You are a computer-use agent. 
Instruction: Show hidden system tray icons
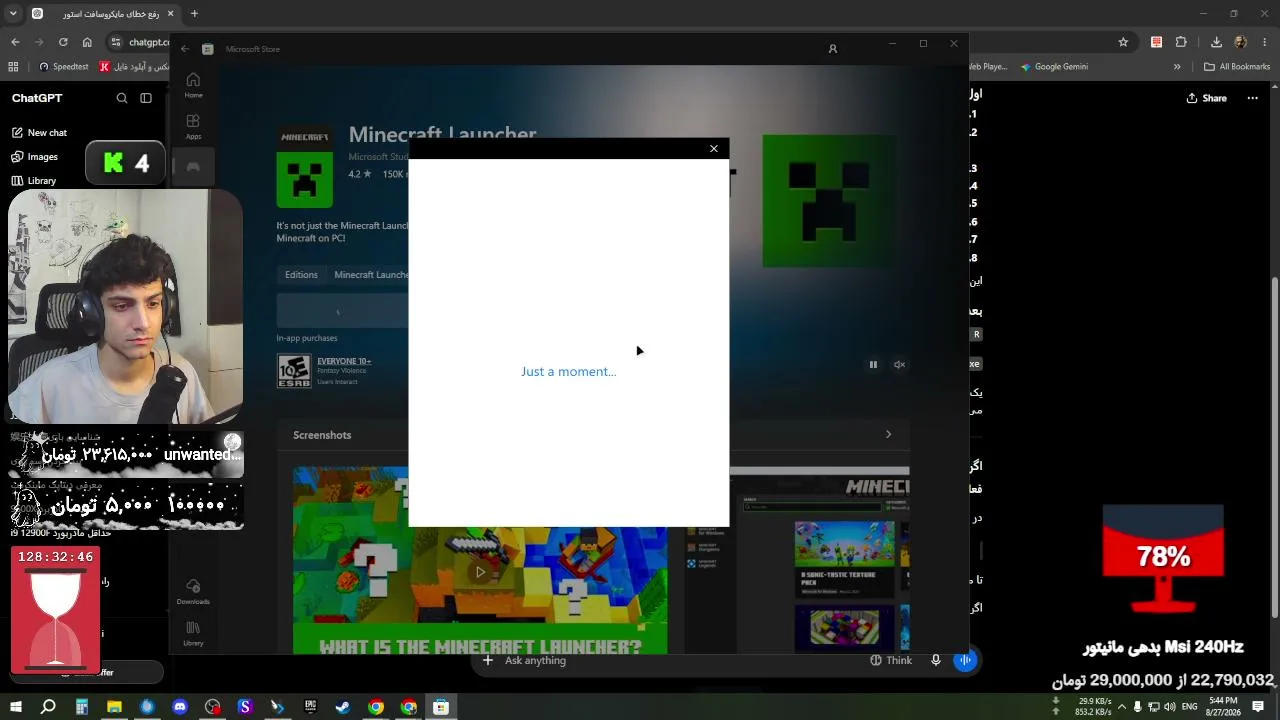(1121, 707)
